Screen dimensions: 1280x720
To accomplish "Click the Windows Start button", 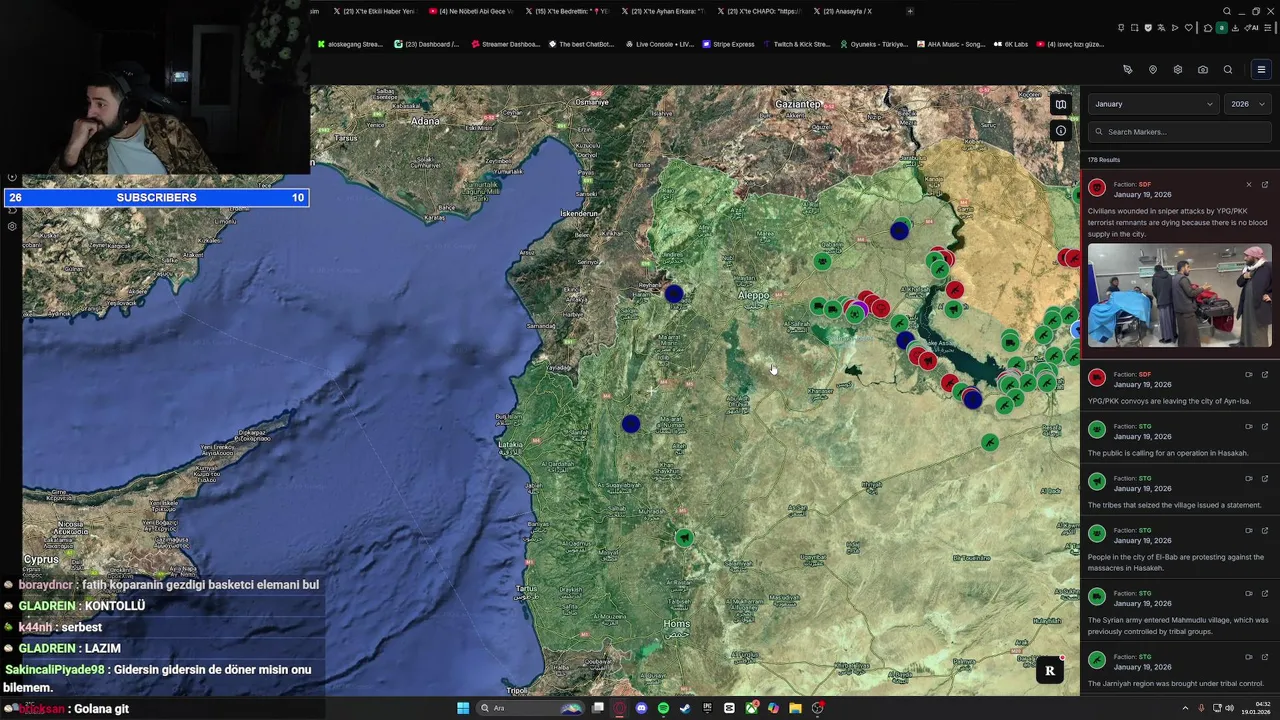I will (x=463, y=708).
